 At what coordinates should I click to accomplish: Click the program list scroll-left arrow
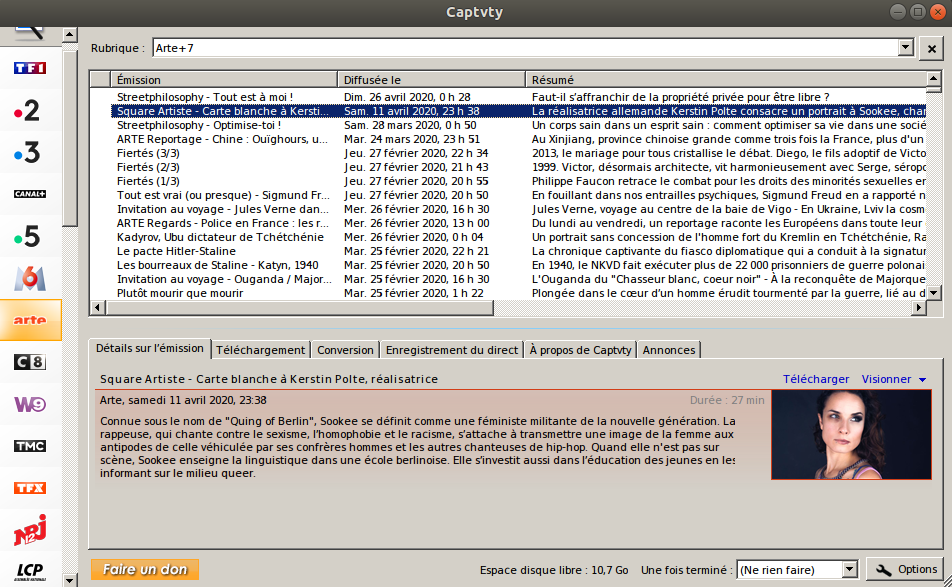coord(97,308)
